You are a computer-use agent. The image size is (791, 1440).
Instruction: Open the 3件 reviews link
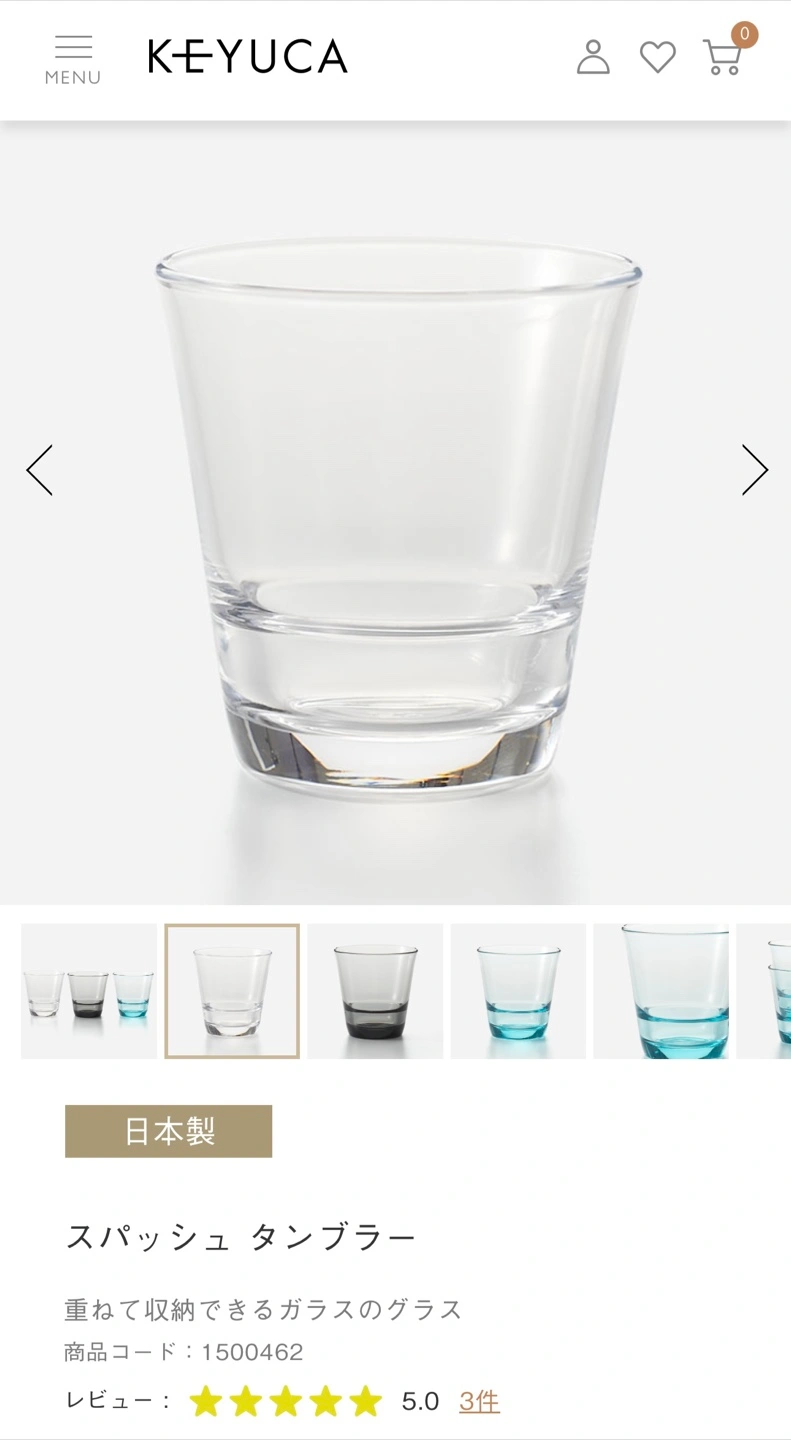[x=479, y=1401]
